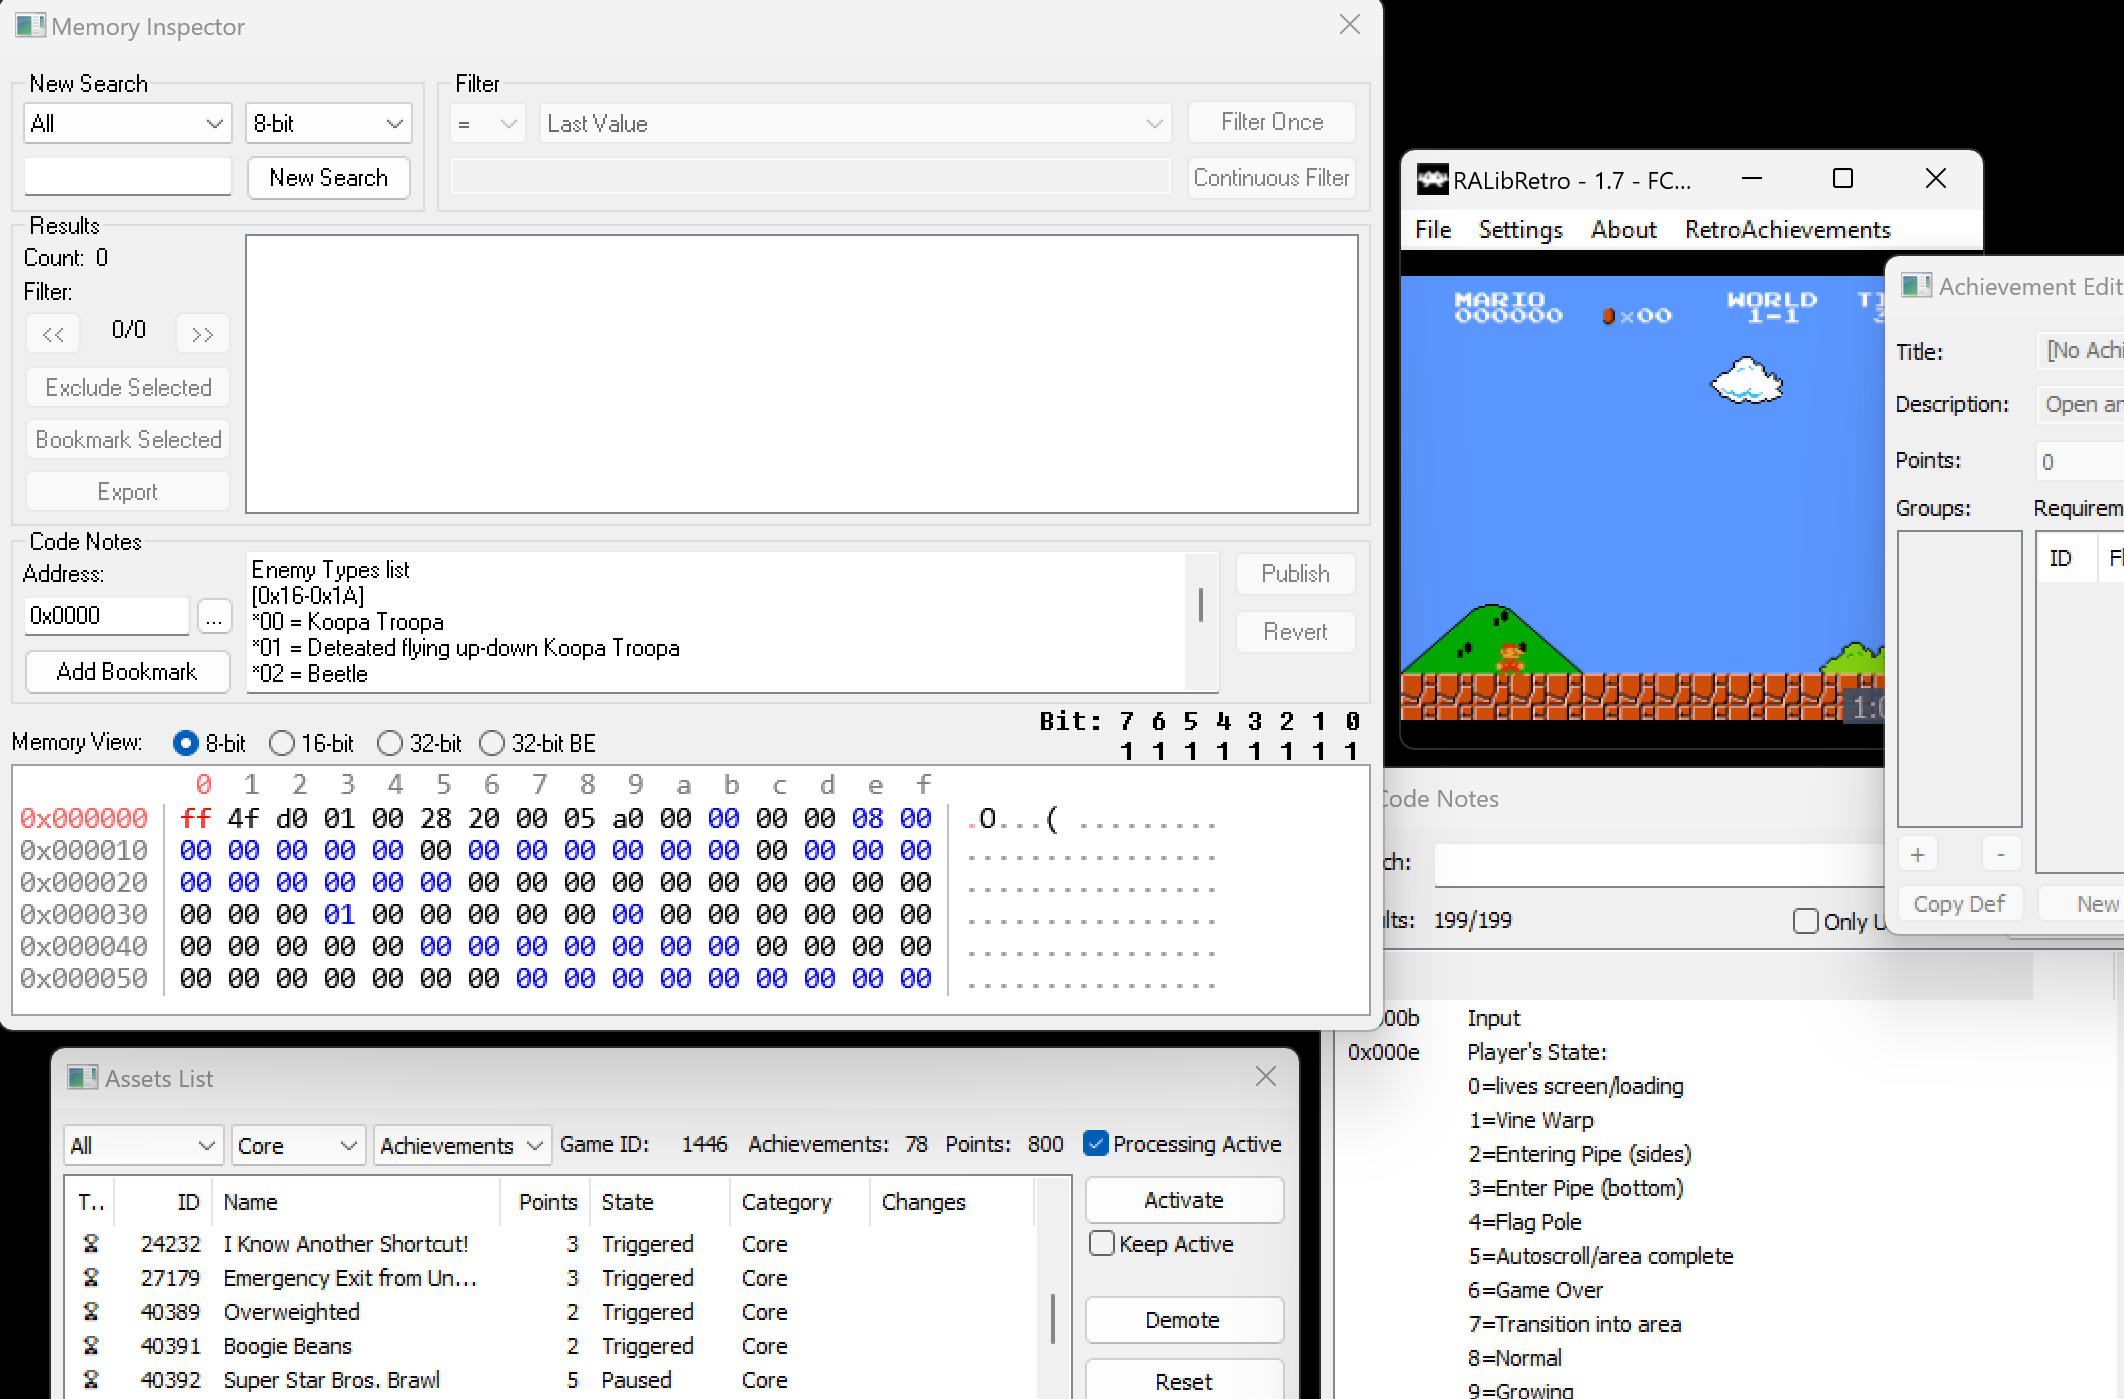Click the ID column in Achievement Editor requirements
Viewport: 2124px width, 1399px height.
[2066, 558]
